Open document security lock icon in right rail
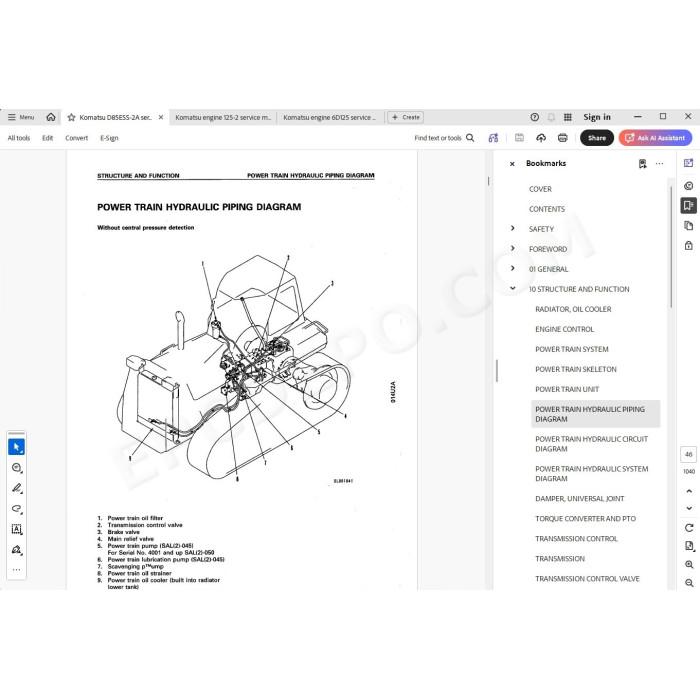The image size is (700, 700). click(688, 245)
